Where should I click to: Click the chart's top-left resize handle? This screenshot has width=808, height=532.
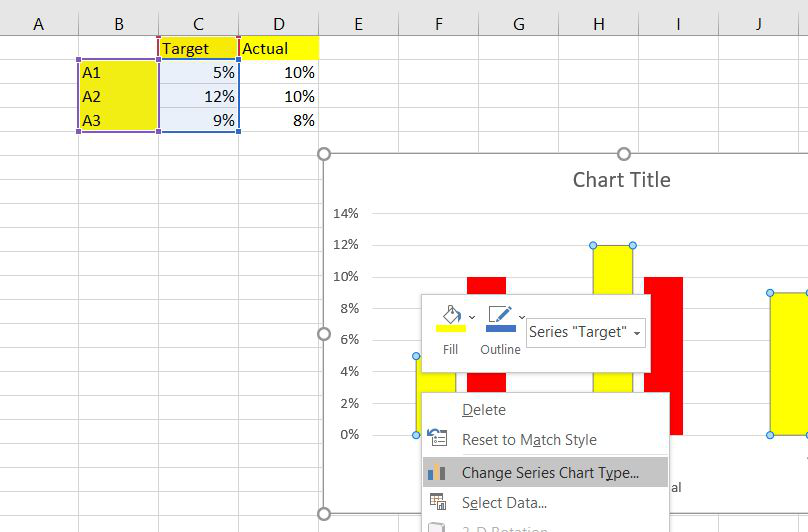323,154
